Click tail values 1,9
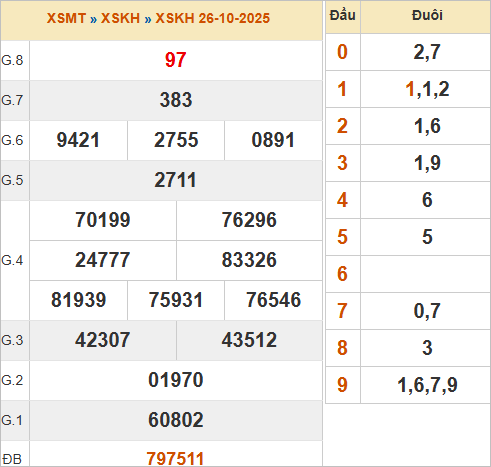Screen dimensions: 491x467 [x=427, y=163]
